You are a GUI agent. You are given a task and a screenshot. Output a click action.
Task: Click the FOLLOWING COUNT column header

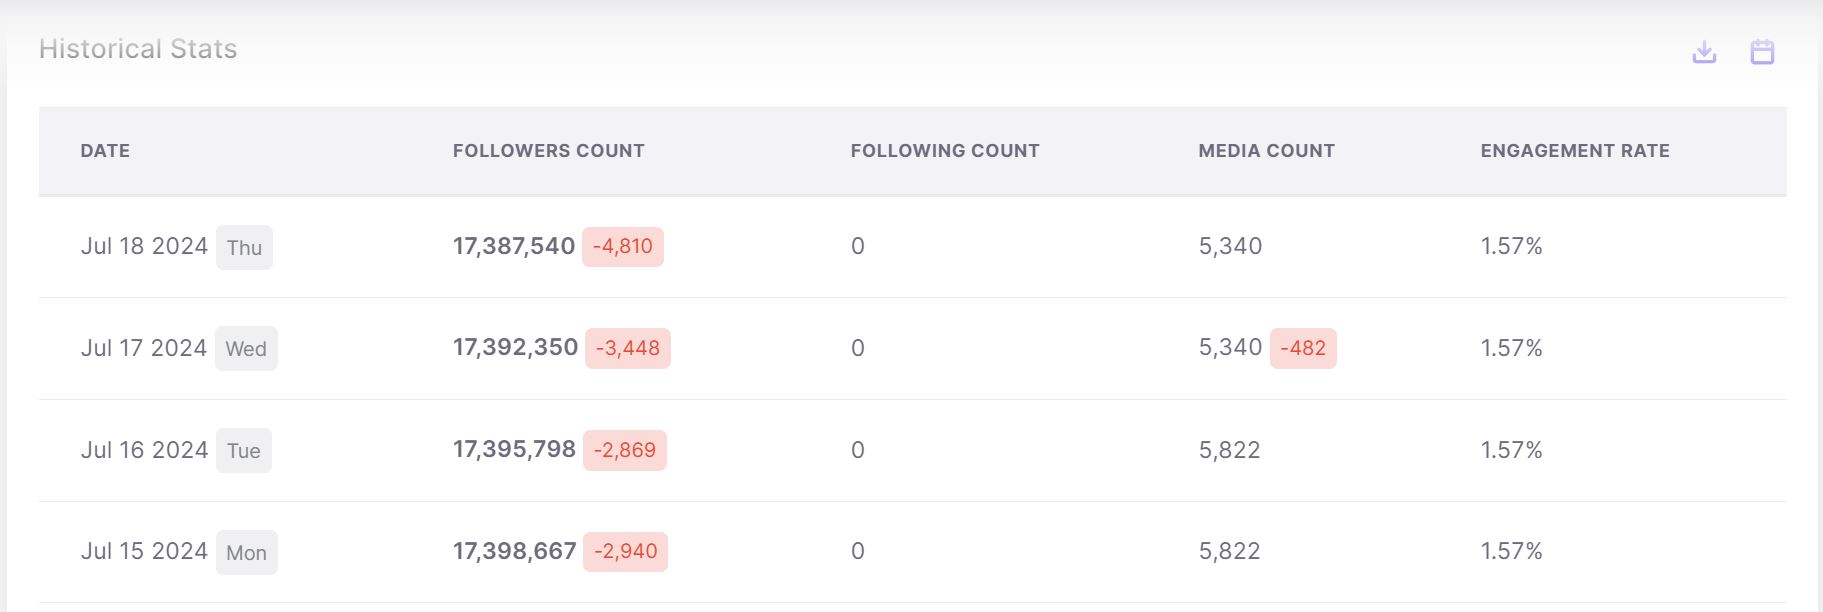tap(945, 151)
